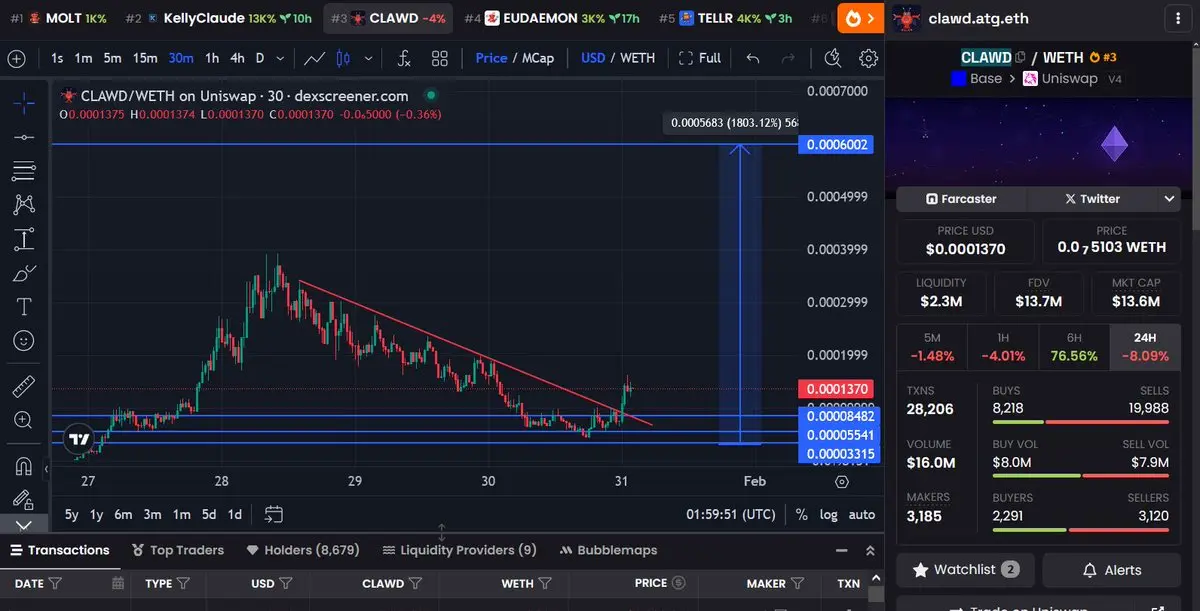
Task: Open the Bubblemaps tab
Action: (x=609, y=550)
